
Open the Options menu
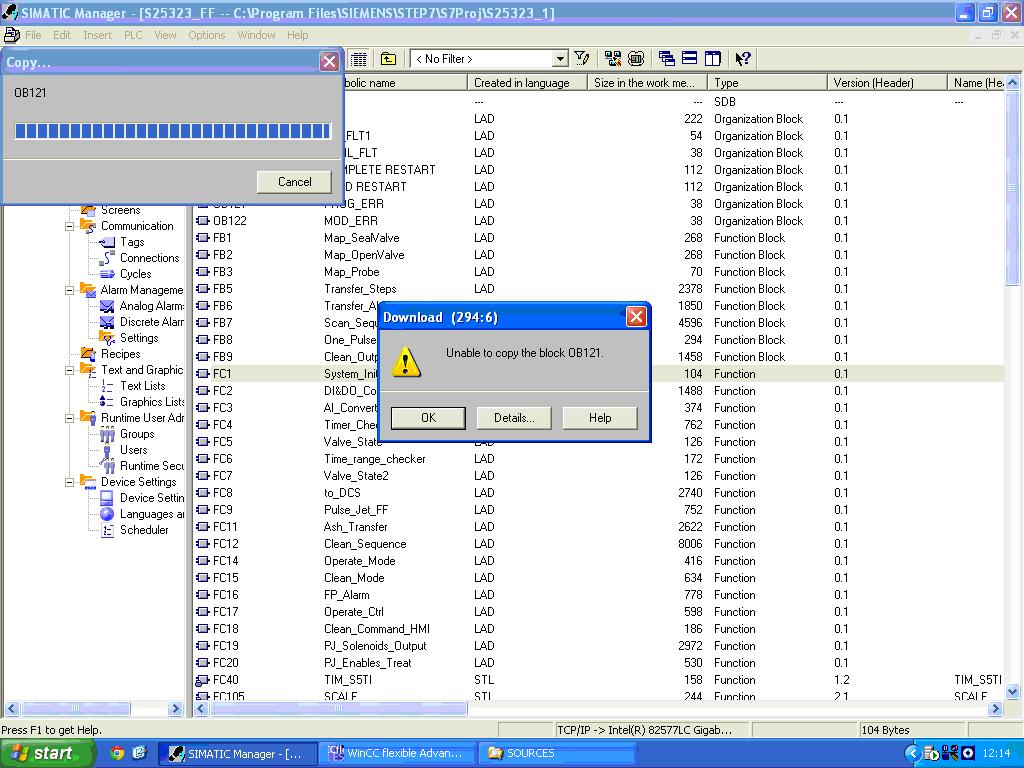coord(206,35)
